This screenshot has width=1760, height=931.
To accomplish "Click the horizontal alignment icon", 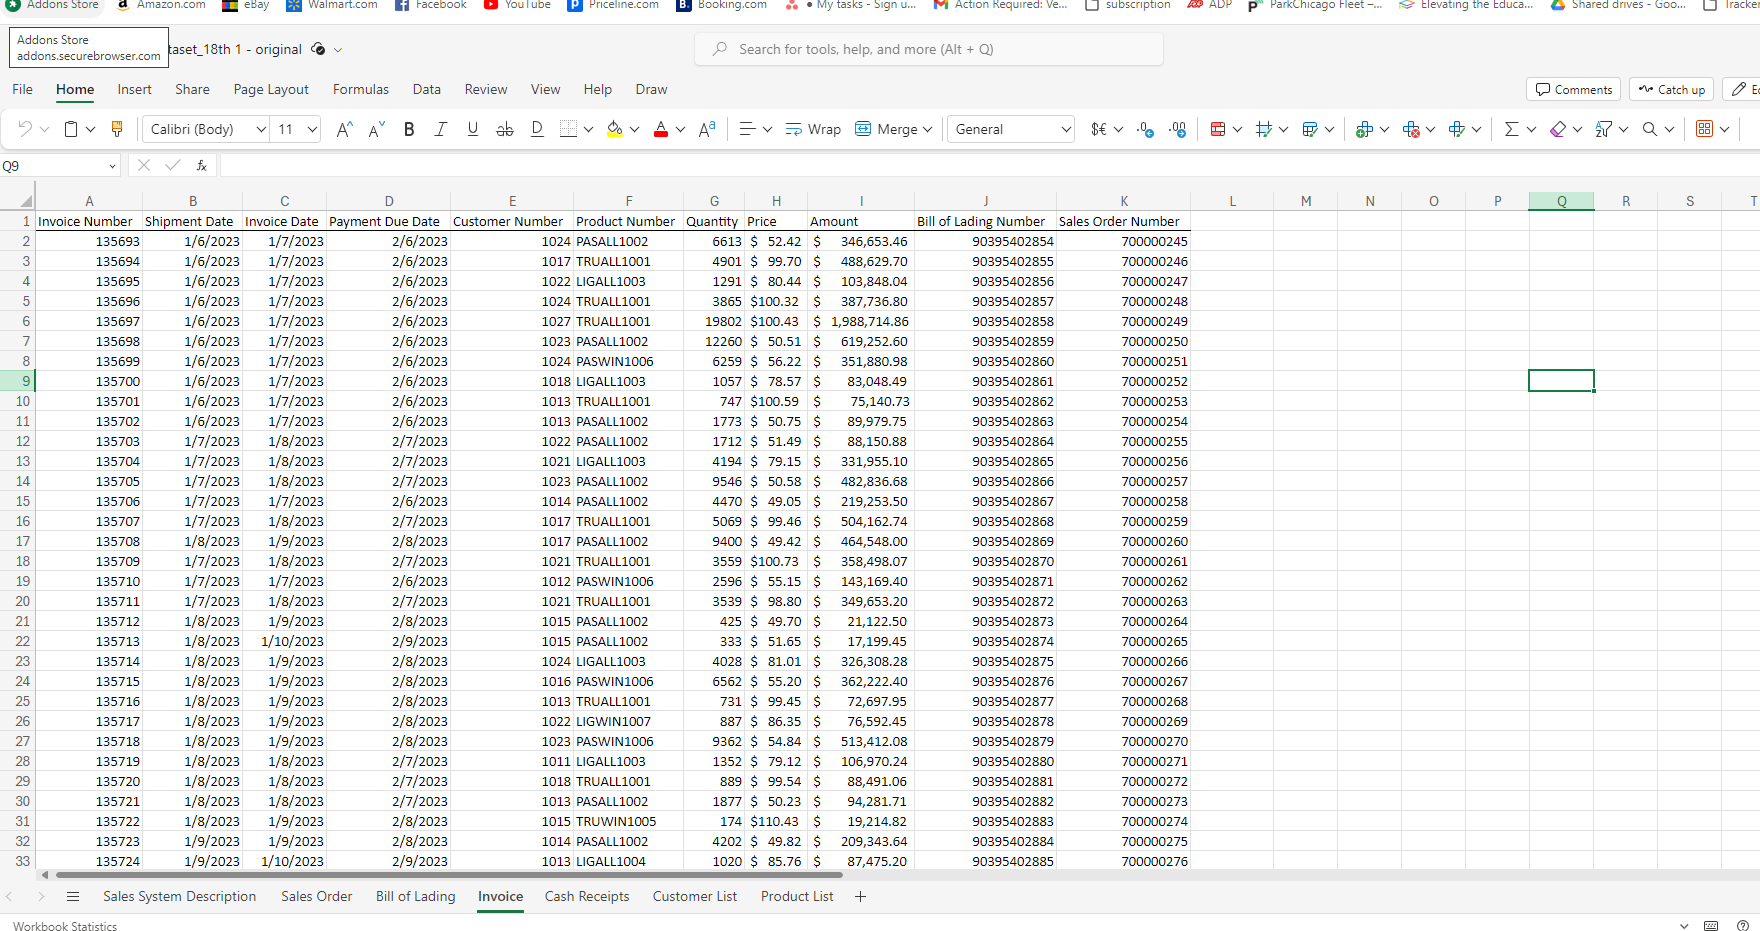I will coord(747,129).
